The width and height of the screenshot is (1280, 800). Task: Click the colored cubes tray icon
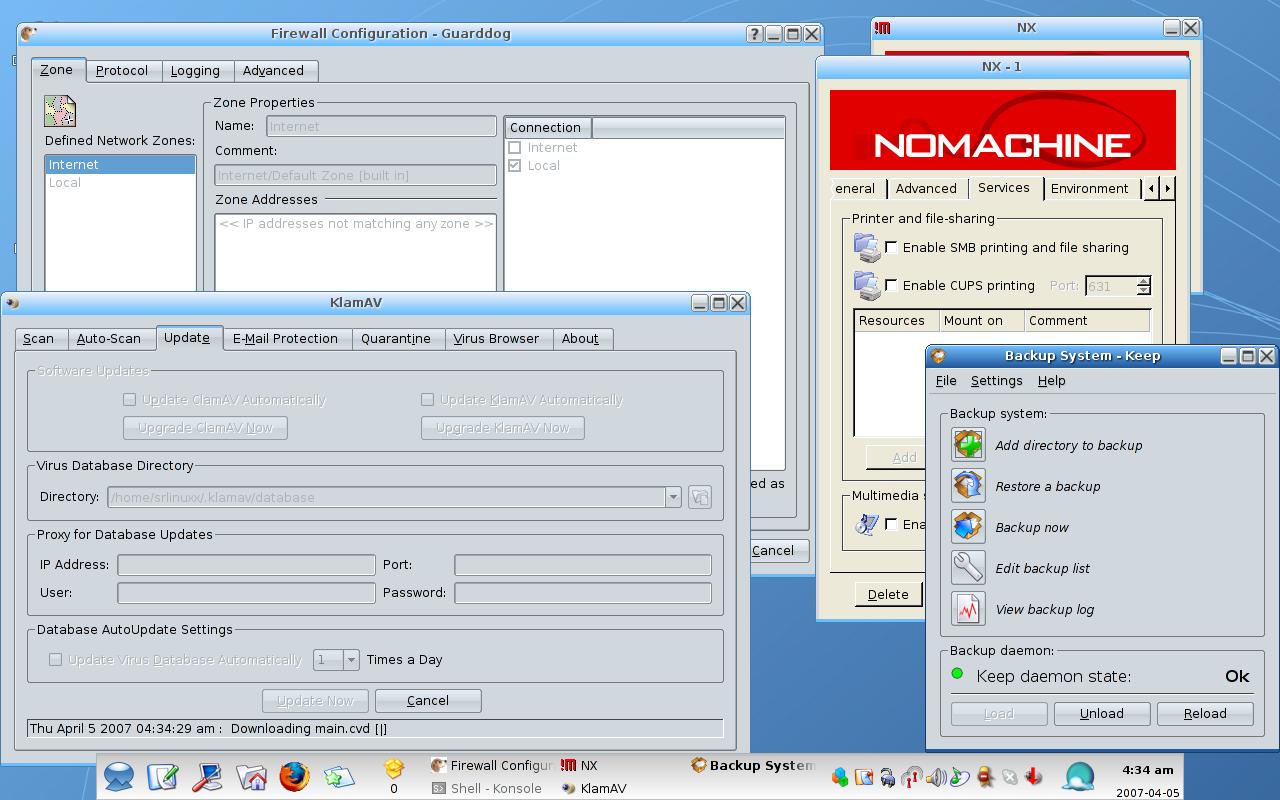840,776
